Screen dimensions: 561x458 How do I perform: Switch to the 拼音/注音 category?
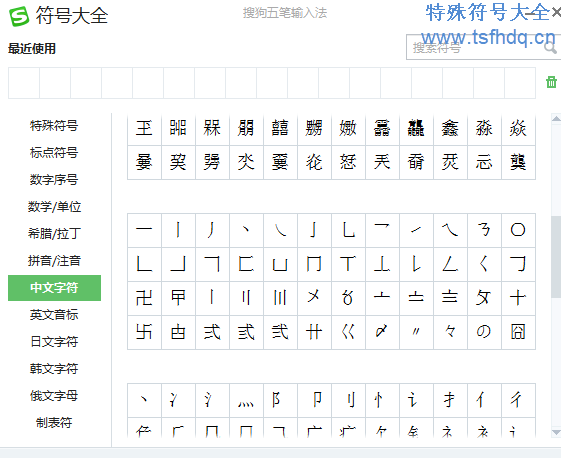click(x=54, y=260)
